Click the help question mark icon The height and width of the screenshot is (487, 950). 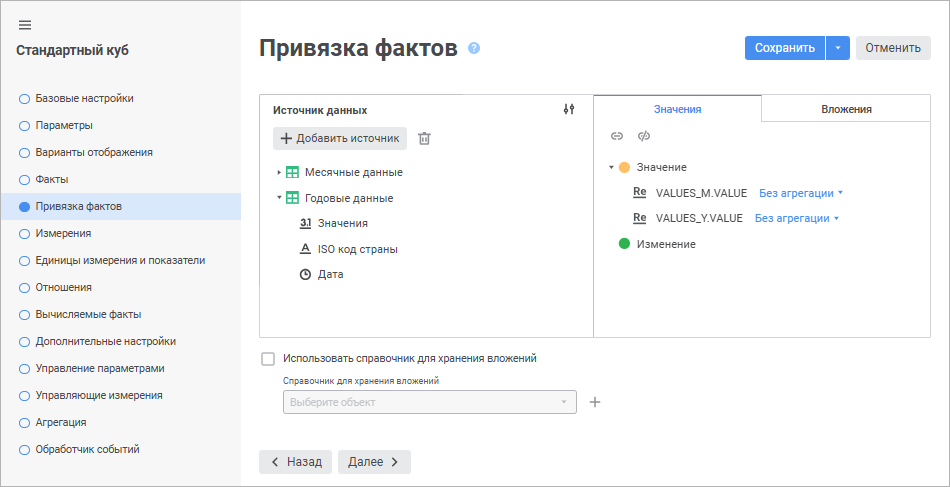[474, 48]
